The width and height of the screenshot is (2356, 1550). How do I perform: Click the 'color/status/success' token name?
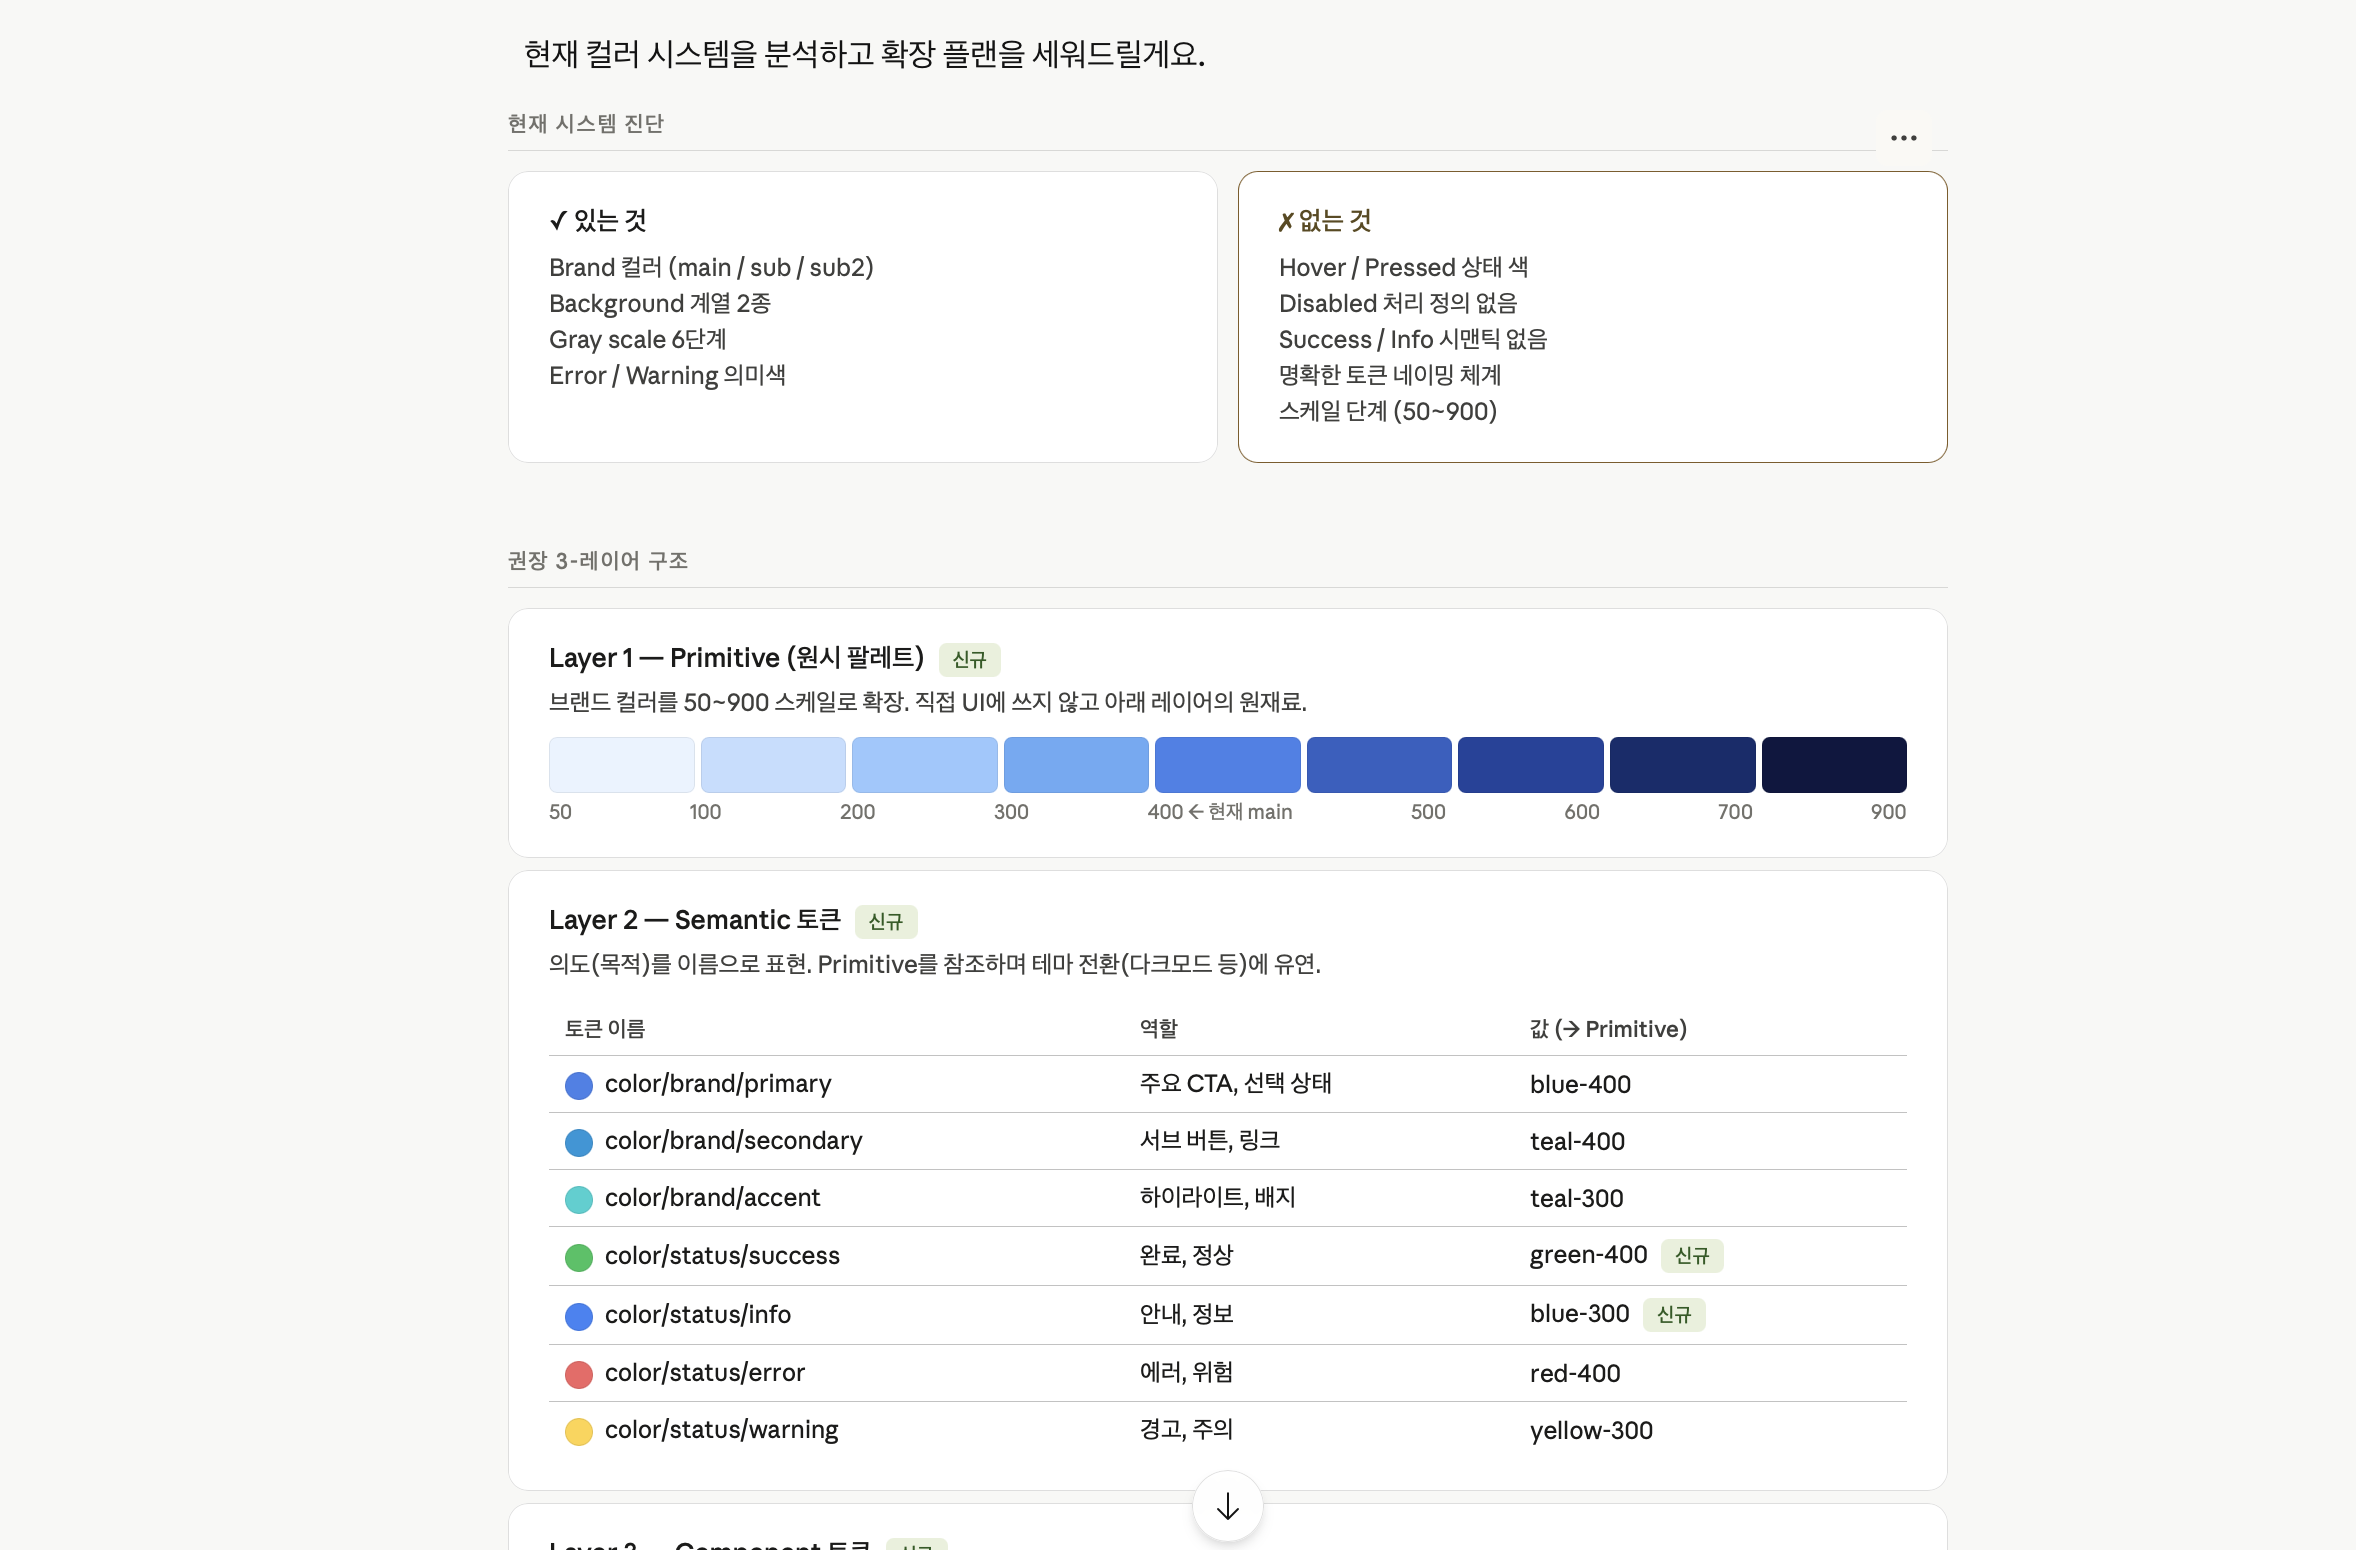click(722, 1256)
